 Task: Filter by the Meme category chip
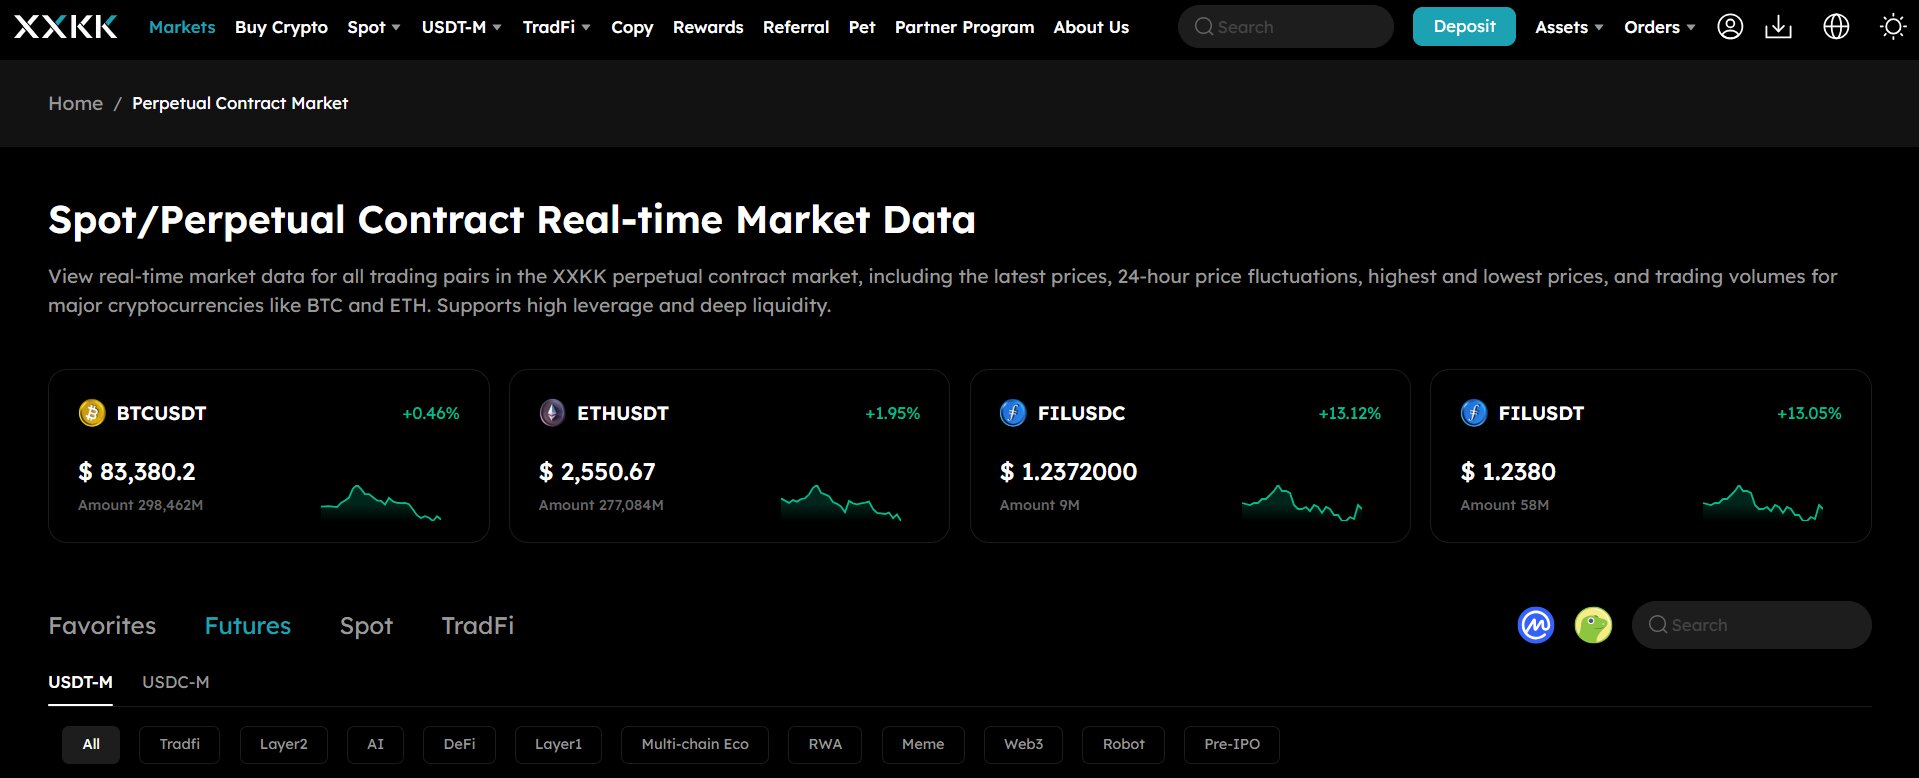pyautogui.click(x=923, y=744)
